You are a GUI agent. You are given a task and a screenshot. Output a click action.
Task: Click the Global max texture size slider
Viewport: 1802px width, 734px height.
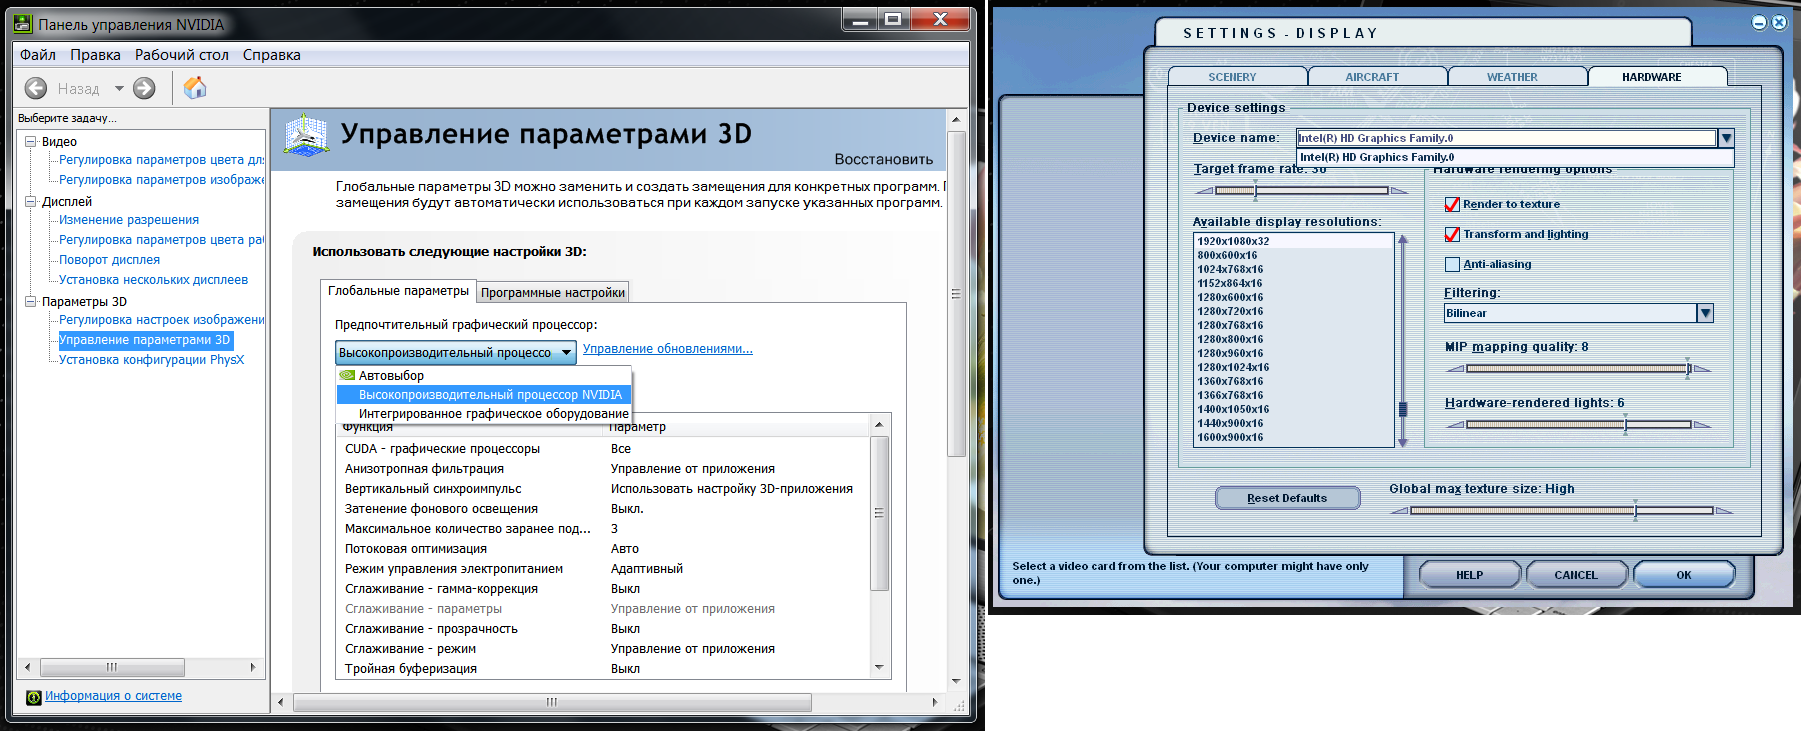point(1561,511)
